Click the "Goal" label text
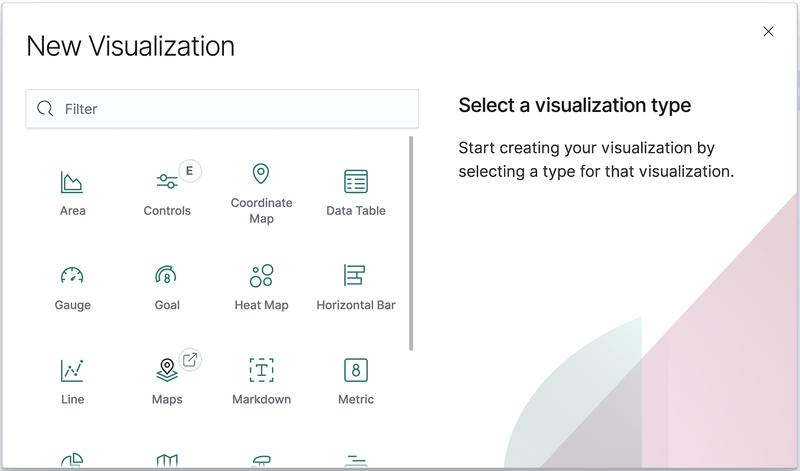Screen dimensions: 800x471 [x=167, y=305]
